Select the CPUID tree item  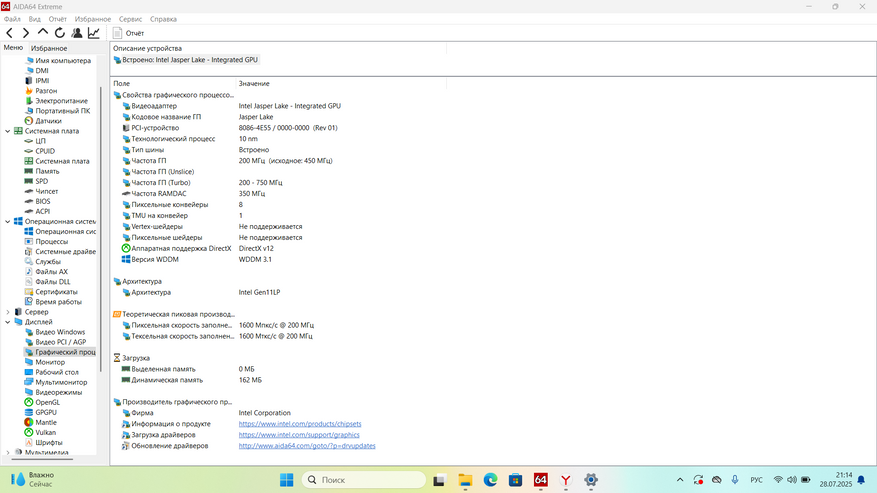(40, 151)
